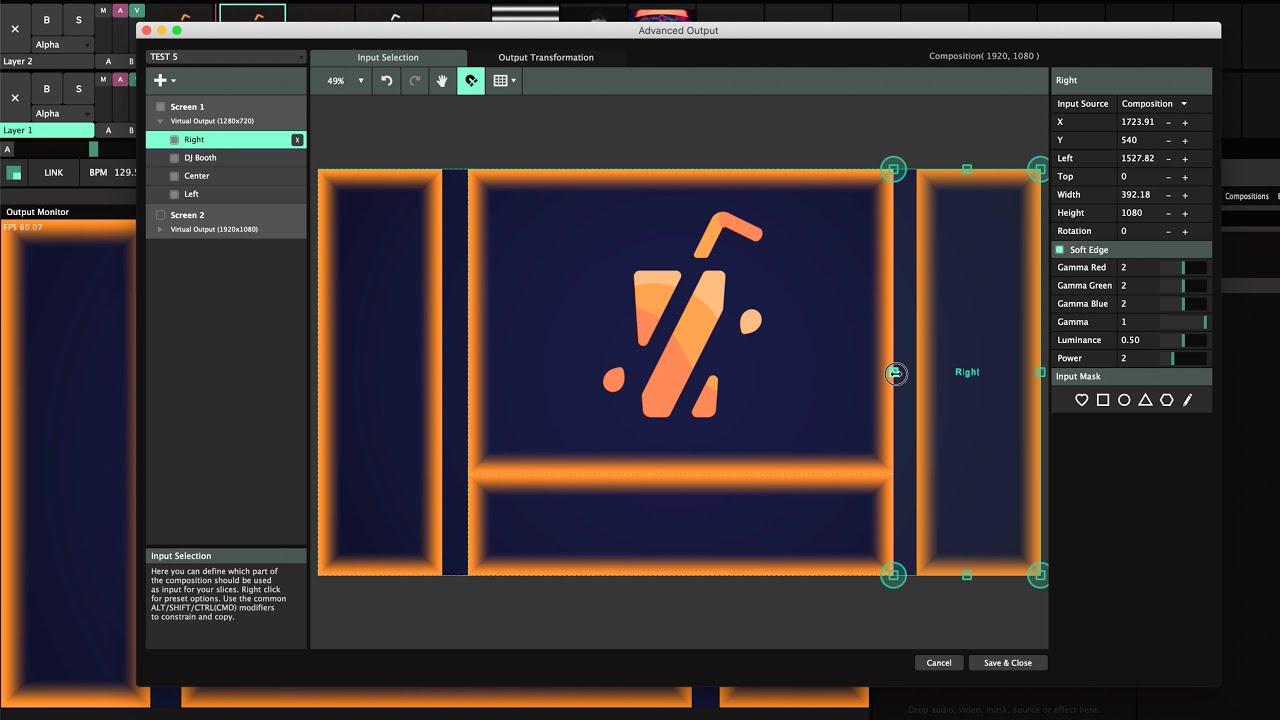The image size is (1280, 720).
Task: Open the grid options icon
Action: [500, 81]
